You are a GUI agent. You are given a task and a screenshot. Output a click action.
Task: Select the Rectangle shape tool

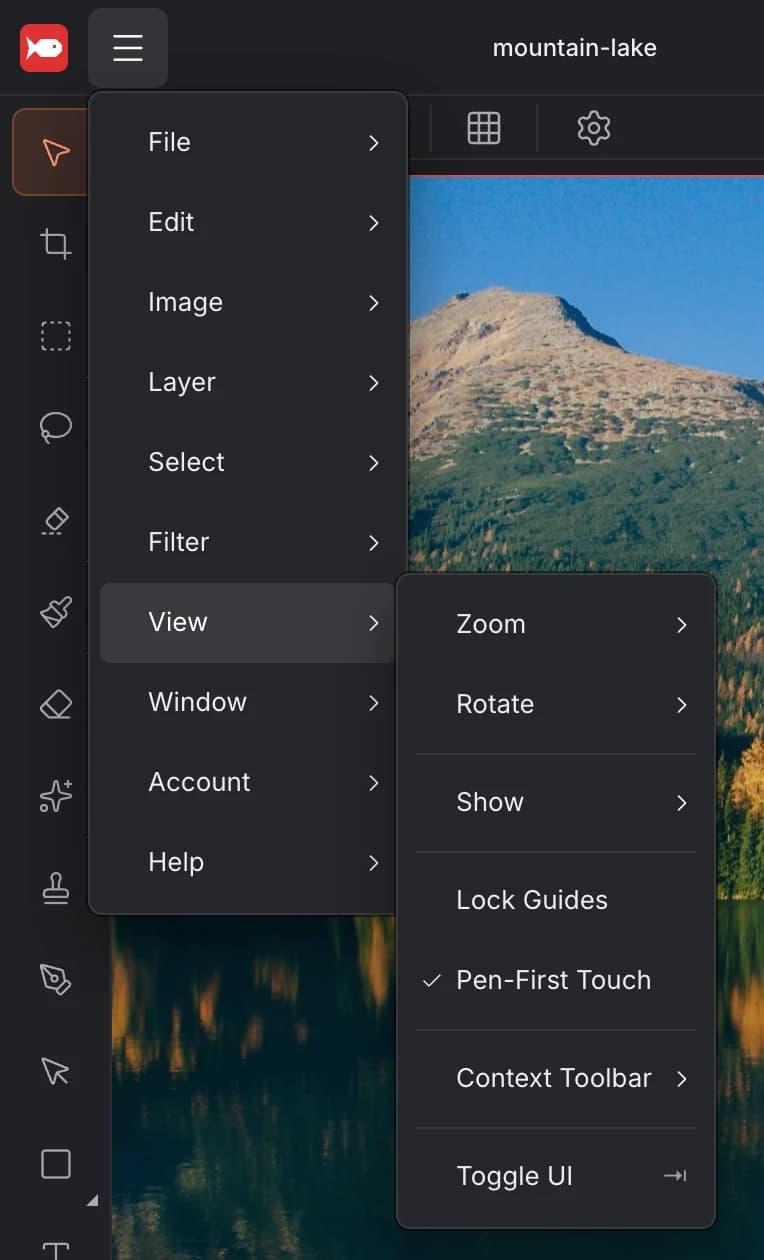coord(55,1164)
